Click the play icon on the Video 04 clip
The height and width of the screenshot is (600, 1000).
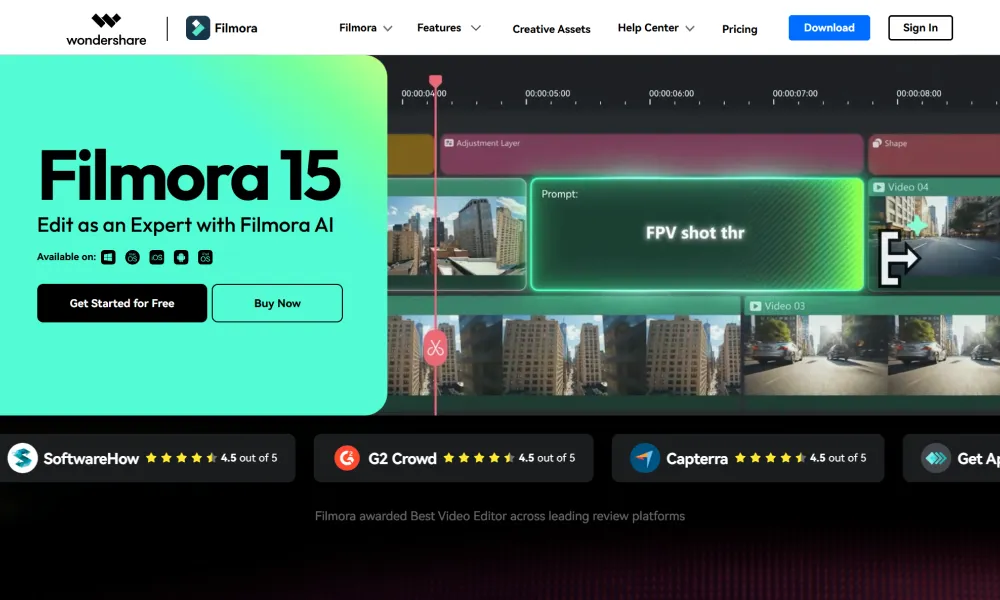tap(880, 186)
